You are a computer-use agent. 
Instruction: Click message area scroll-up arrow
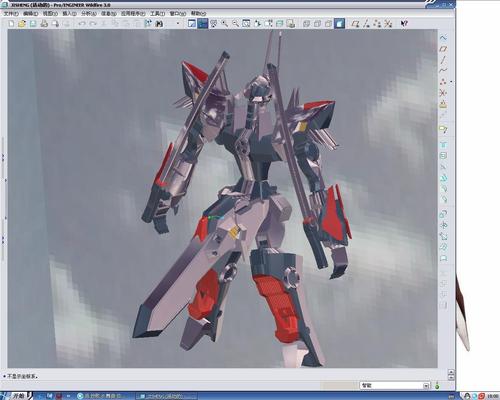451,372
